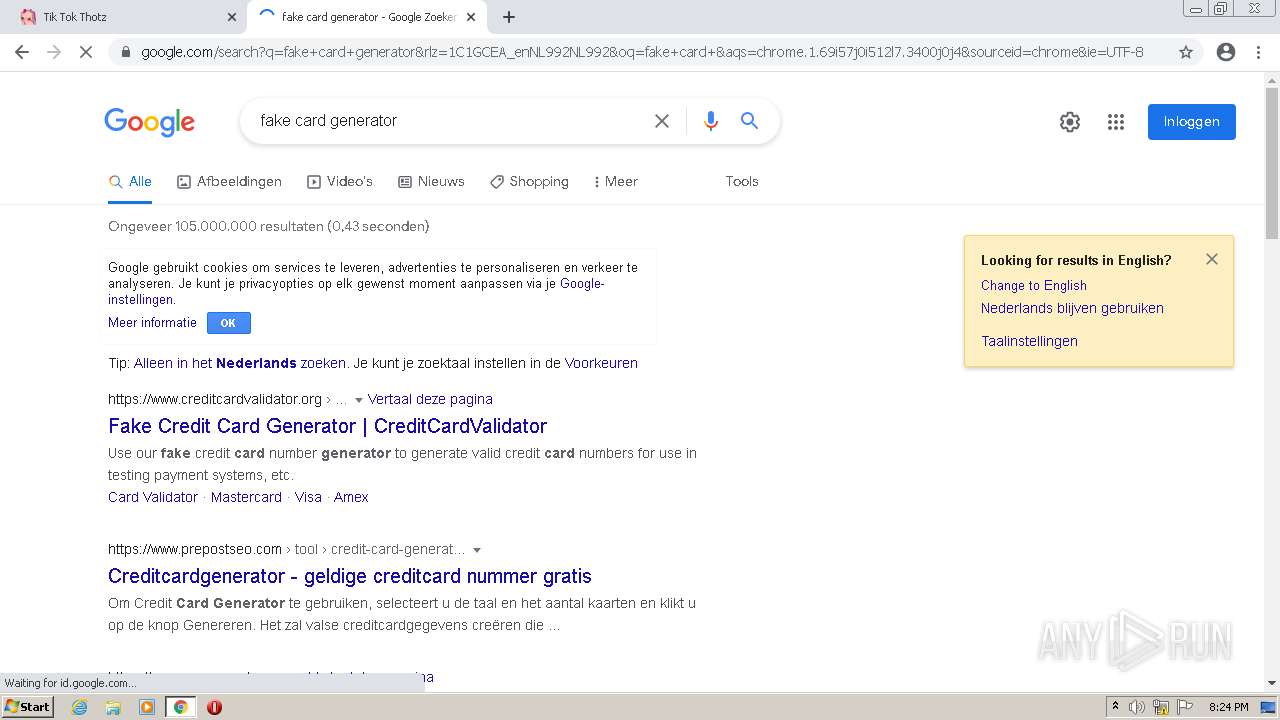The width and height of the screenshot is (1280, 720).
Task: Open file explorer from taskbar
Action: click(113, 707)
